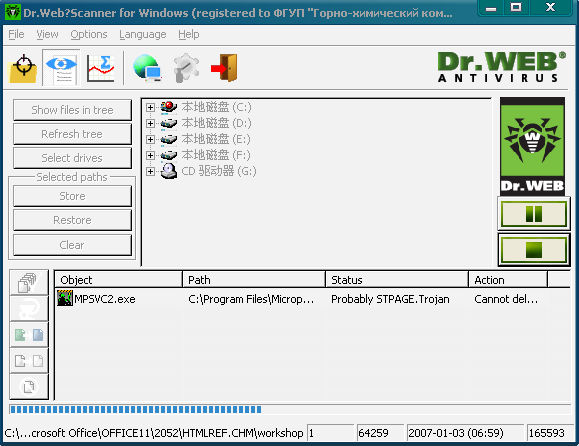The height and width of the screenshot is (446, 579).
Task: Click the status bar value 165593
Action: (x=551, y=433)
